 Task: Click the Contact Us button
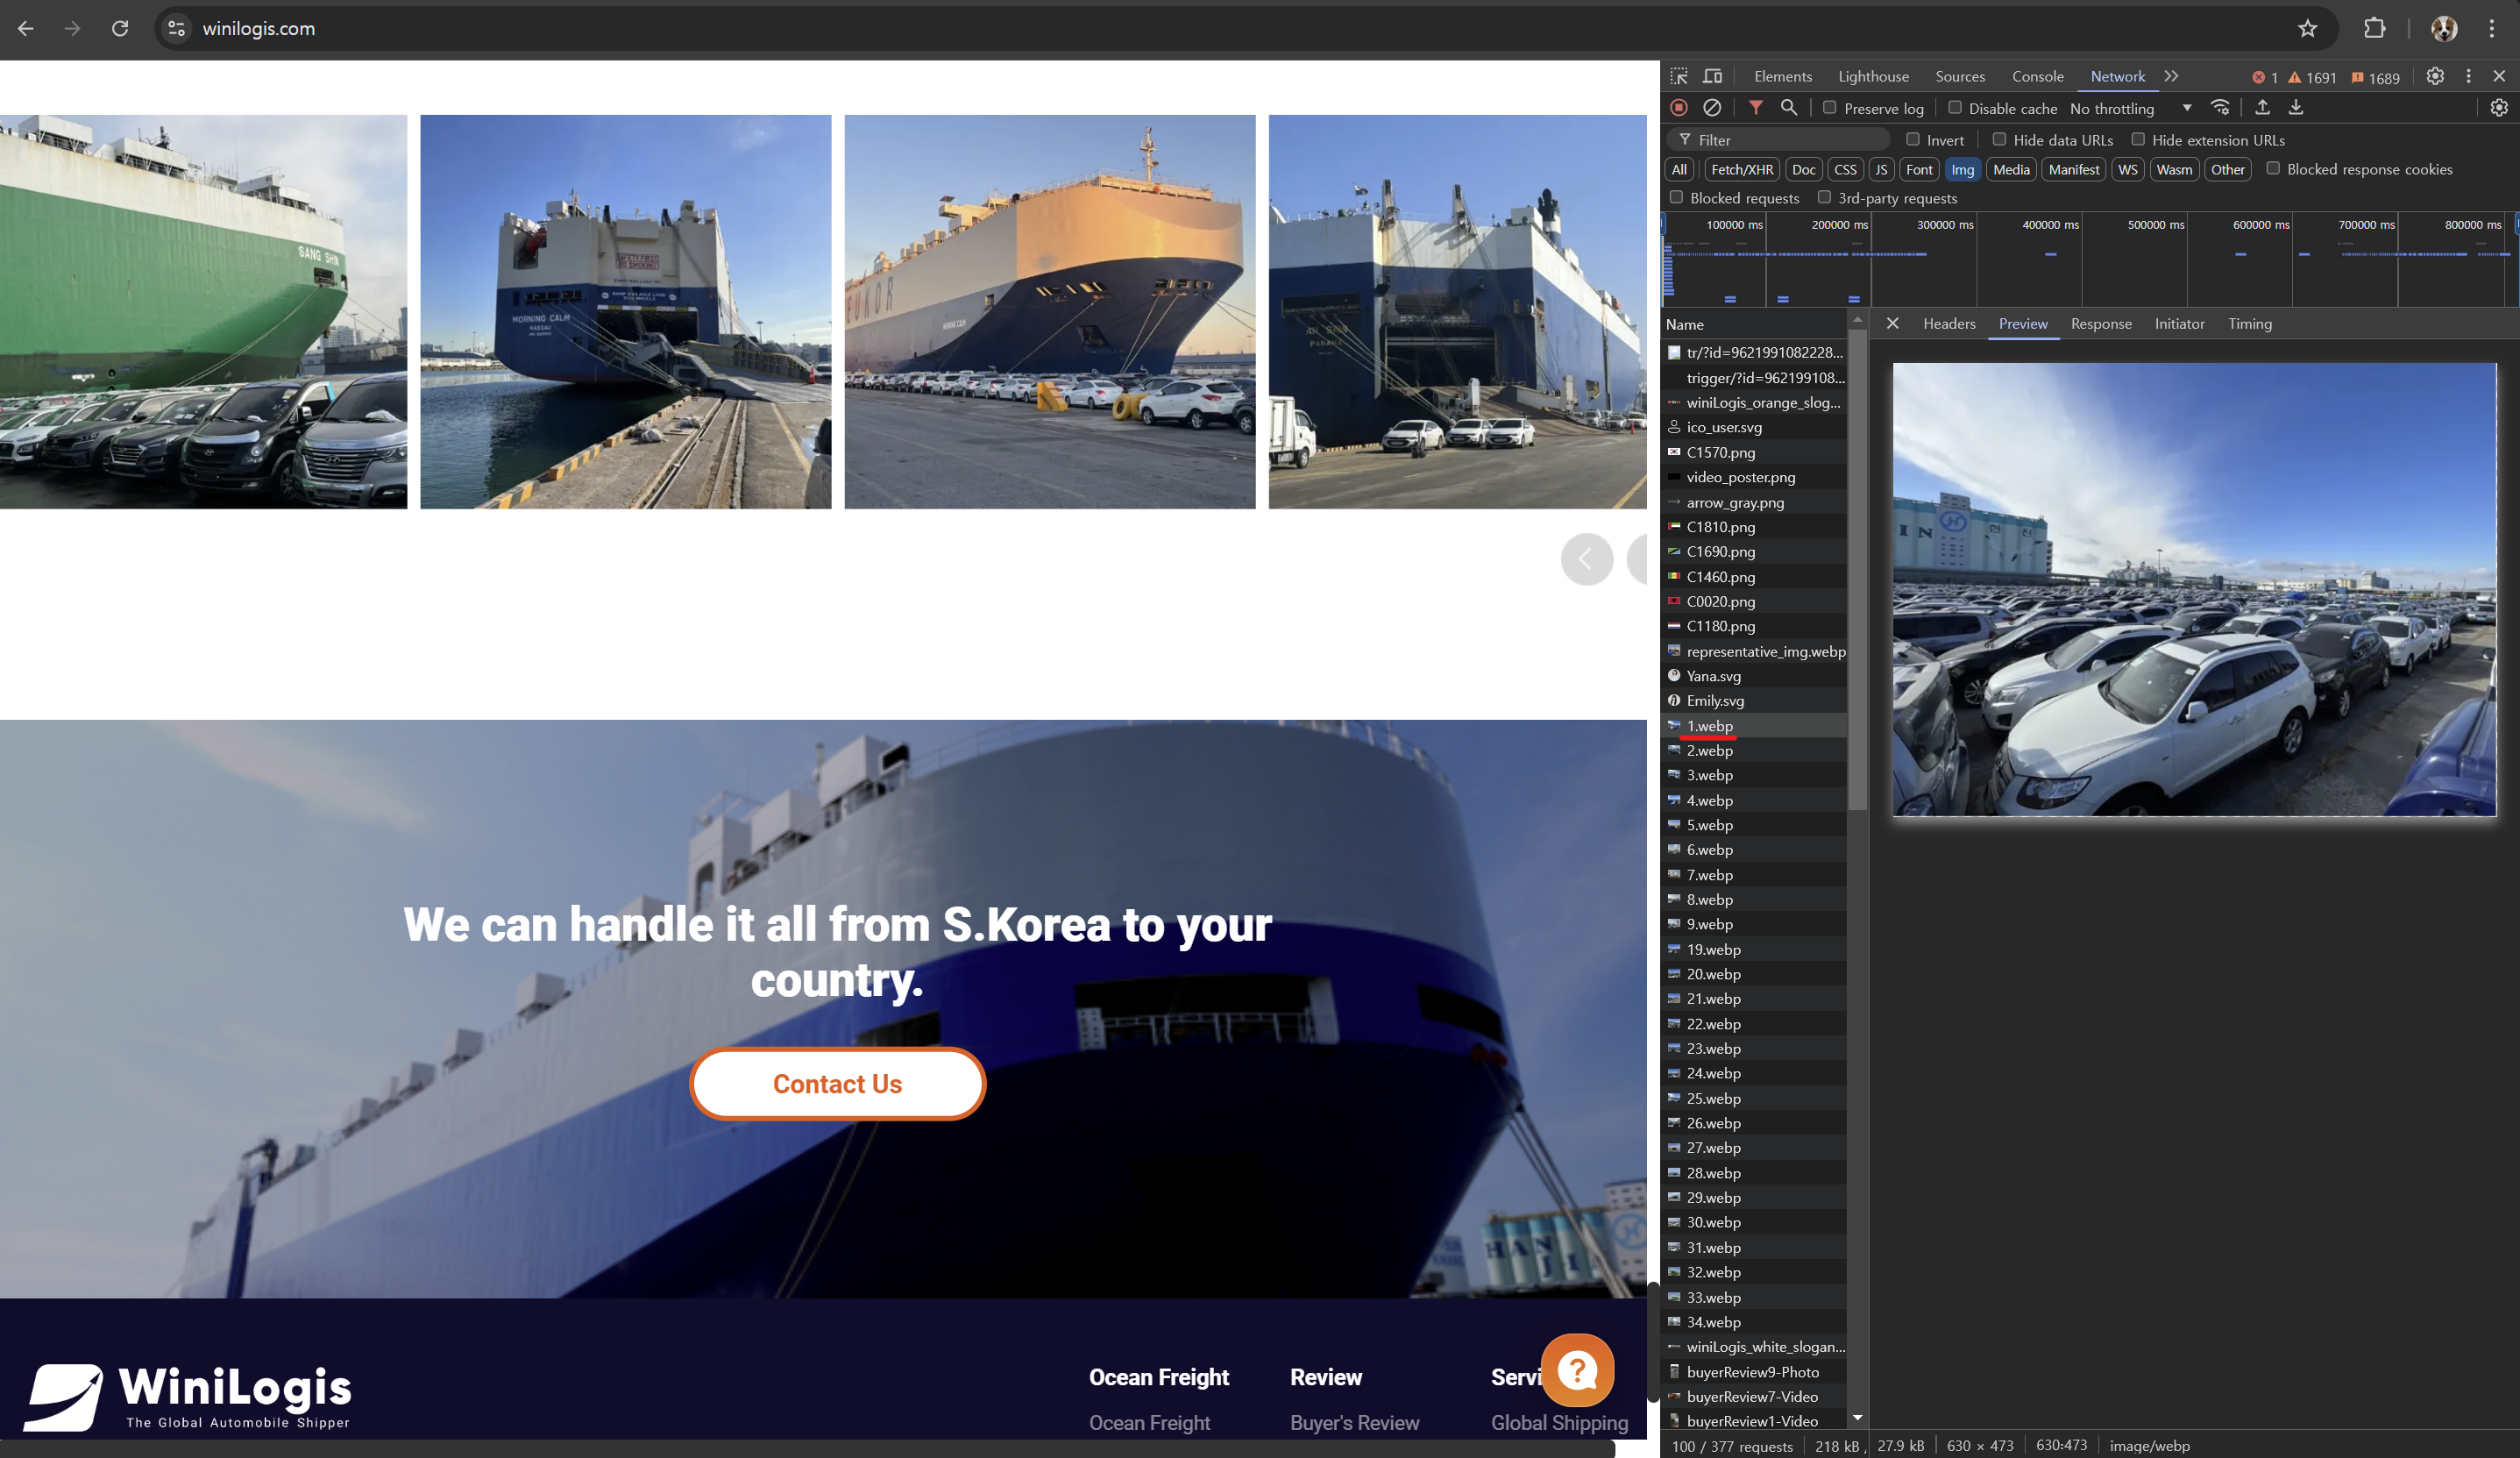[837, 1084]
